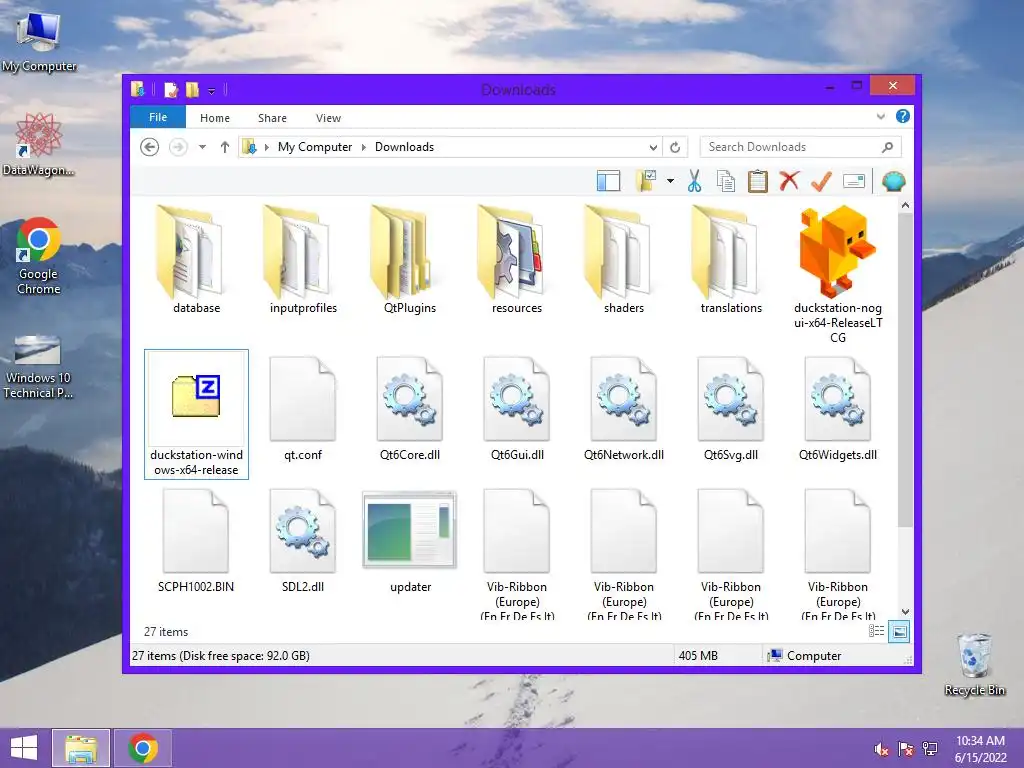Select the My Computer desktop icon

click(x=39, y=40)
